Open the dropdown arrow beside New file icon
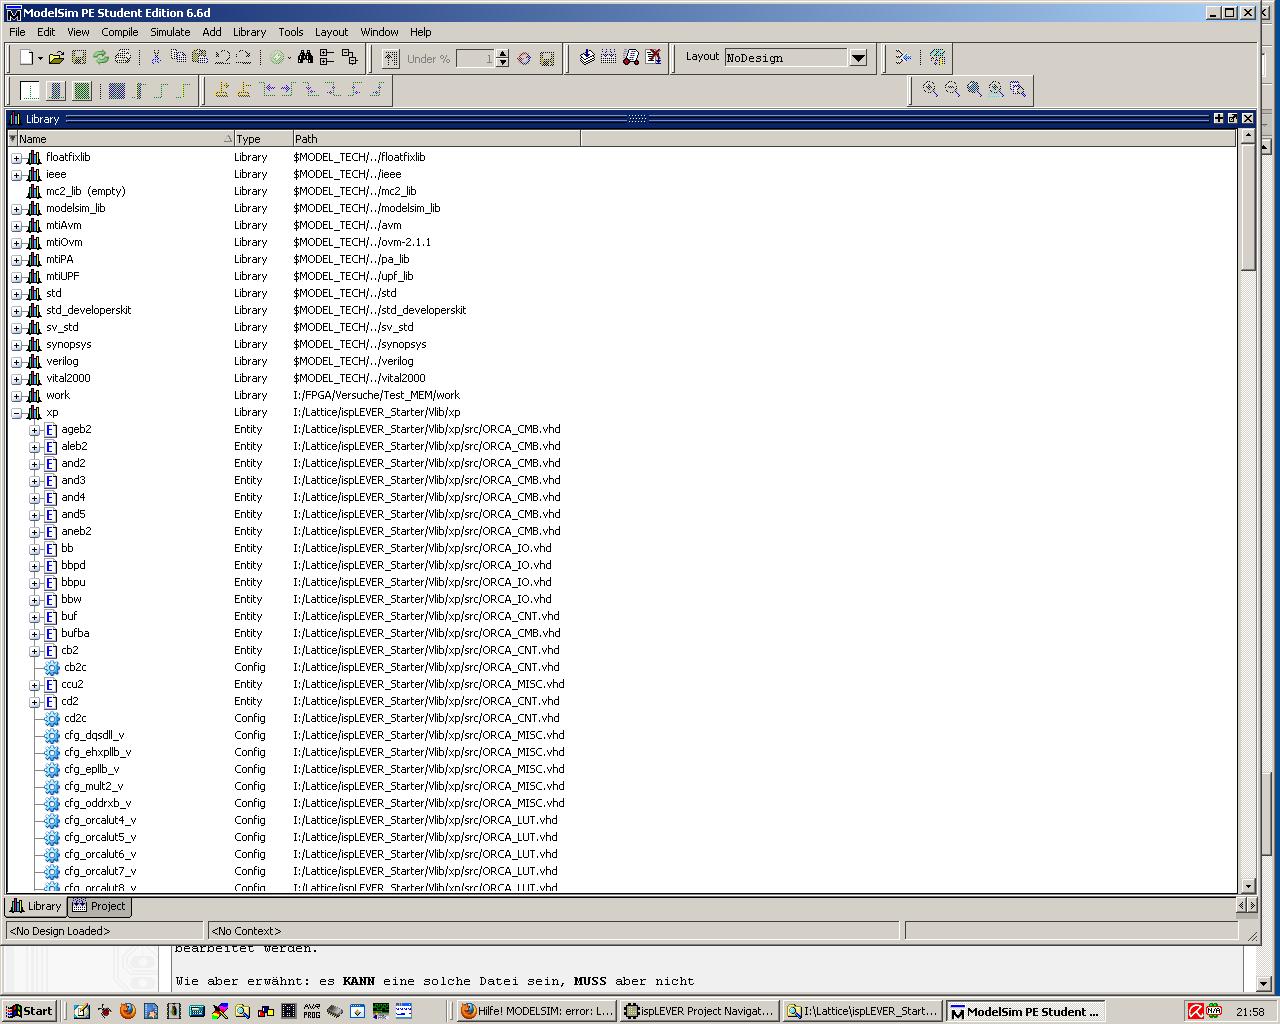This screenshot has height=1024, width=1280. coord(40,58)
